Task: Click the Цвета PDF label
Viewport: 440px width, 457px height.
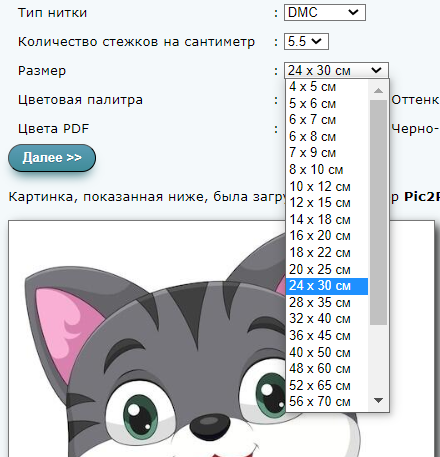Action: coord(54,129)
